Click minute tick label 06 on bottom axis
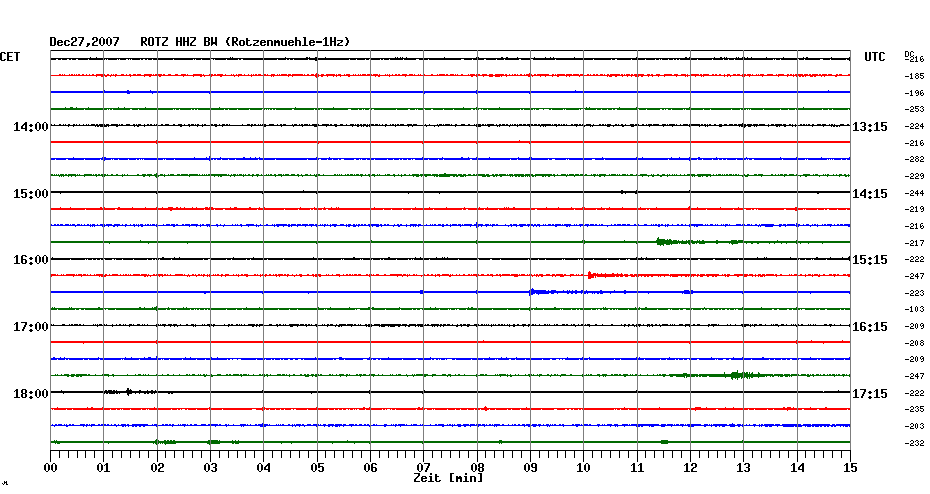 coord(370,468)
